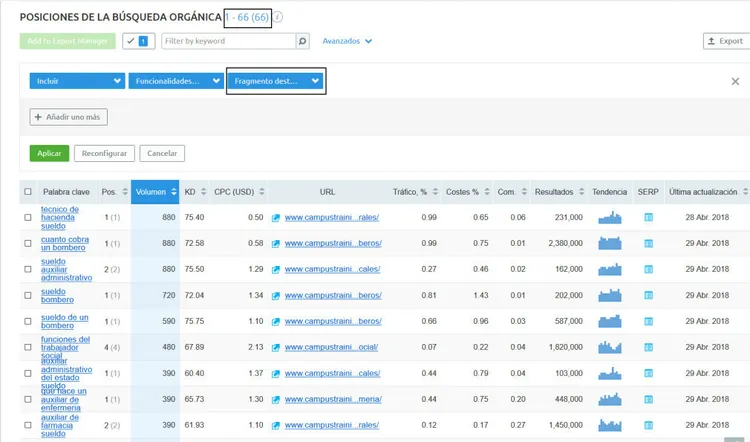The width and height of the screenshot is (750, 442).
Task: Click the Palabra clave column header
Action: pos(66,192)
